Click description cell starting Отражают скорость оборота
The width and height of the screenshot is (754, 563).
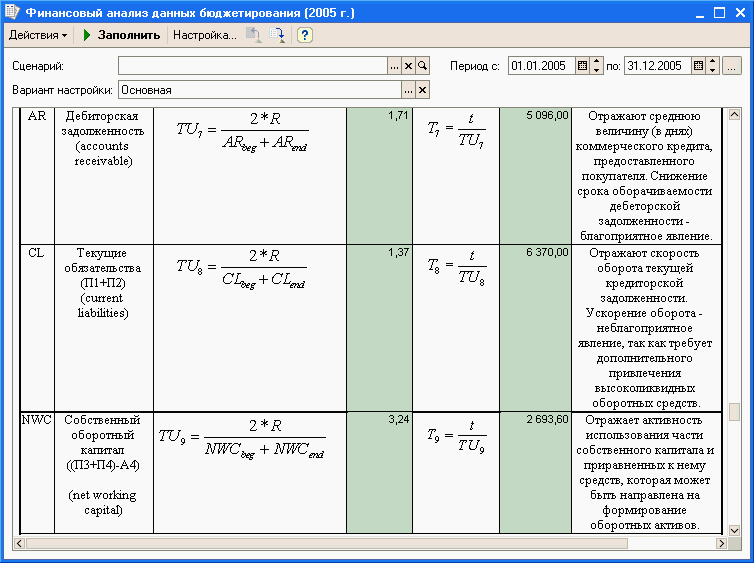click(x=646, y=328)
